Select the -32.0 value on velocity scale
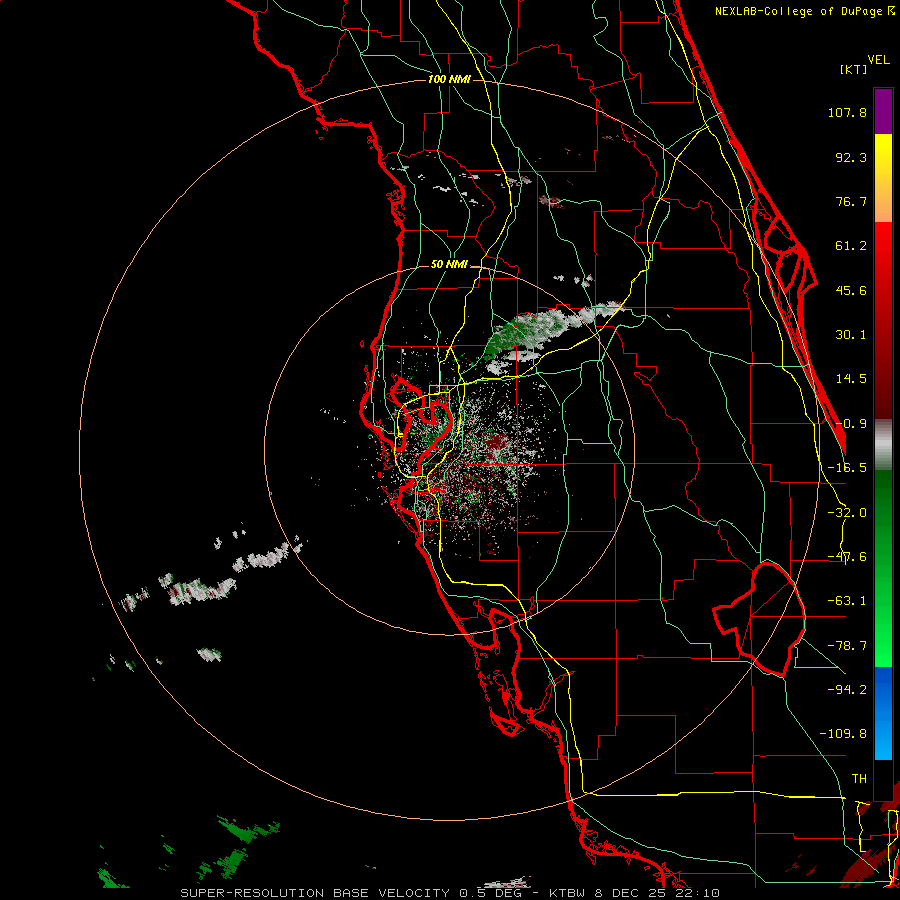 click(847, 513)
